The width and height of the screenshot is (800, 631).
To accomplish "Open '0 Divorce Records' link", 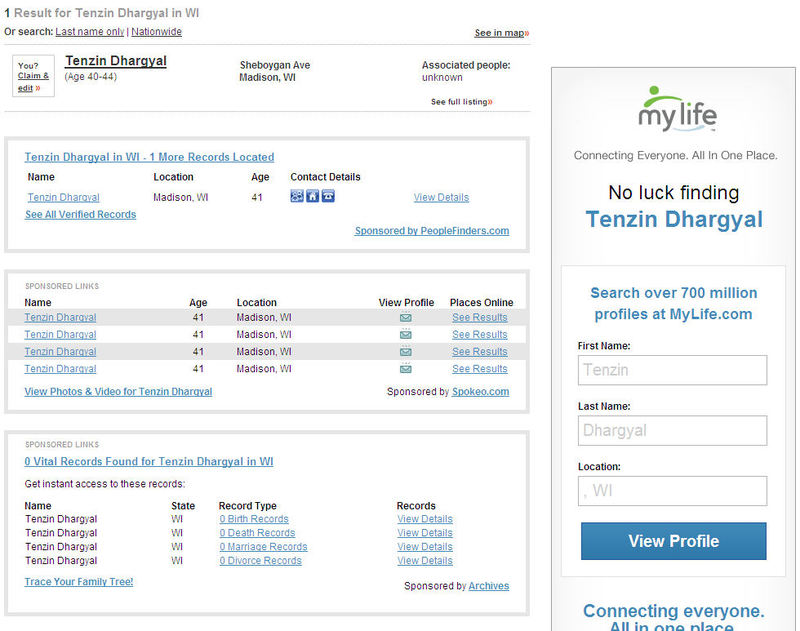I will pos(260,561).
